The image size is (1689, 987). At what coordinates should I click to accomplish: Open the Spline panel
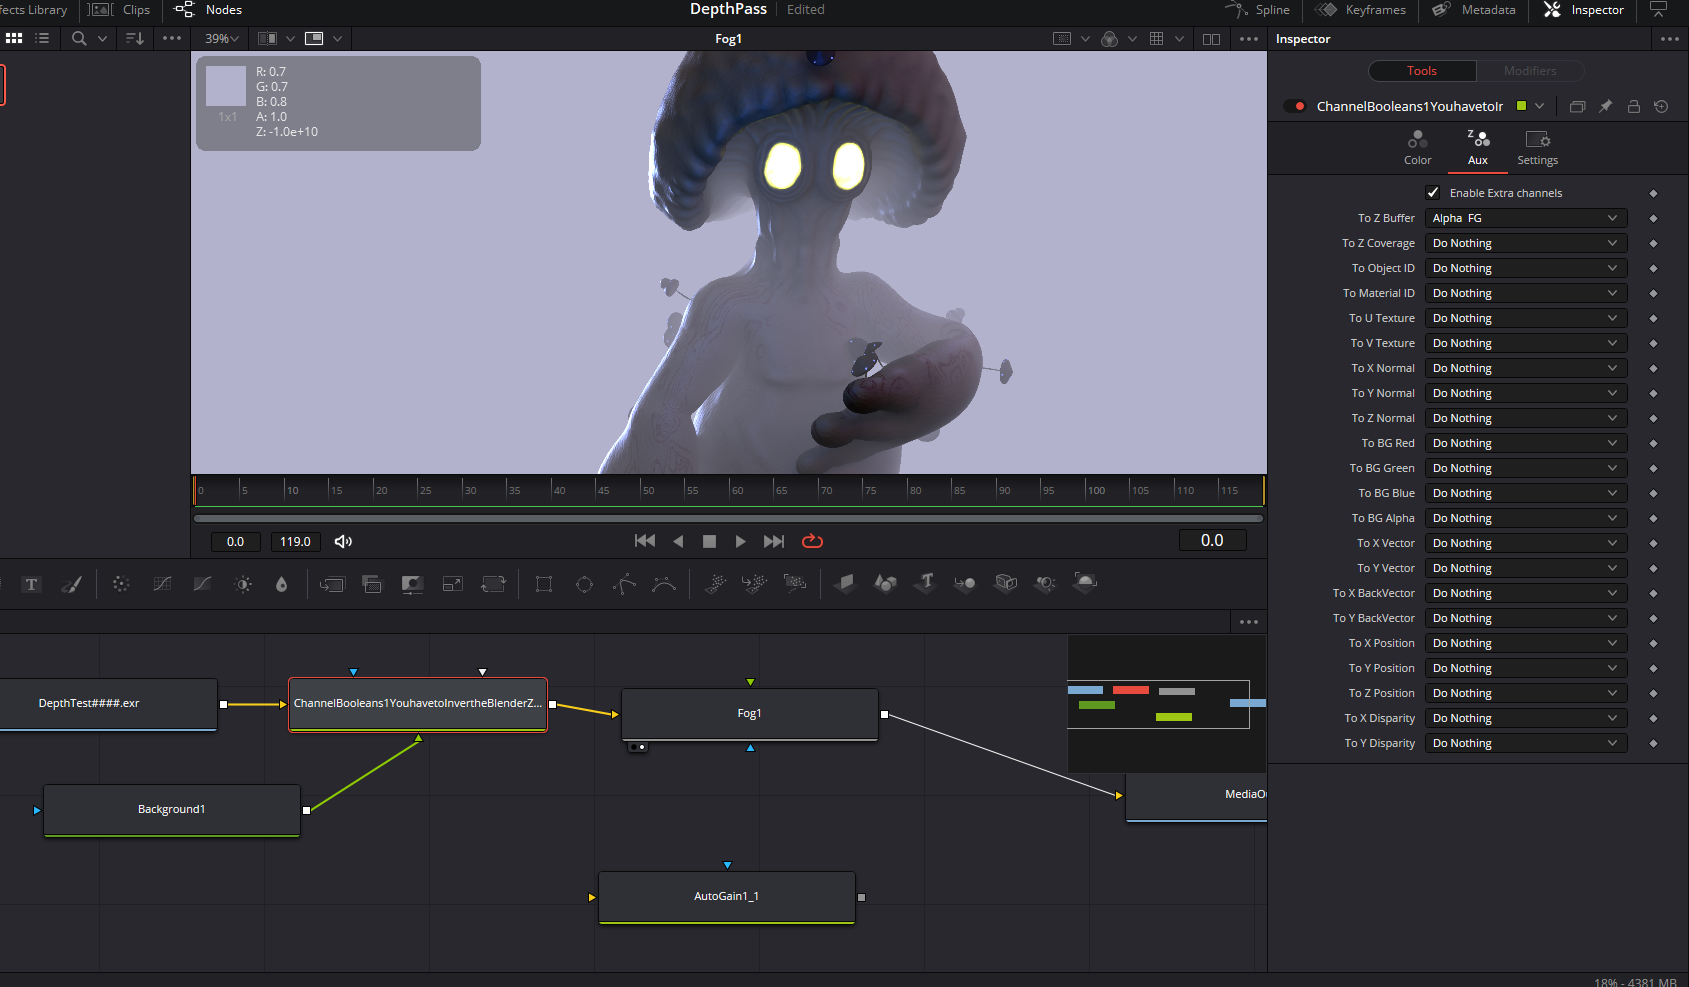[1258, 10]
